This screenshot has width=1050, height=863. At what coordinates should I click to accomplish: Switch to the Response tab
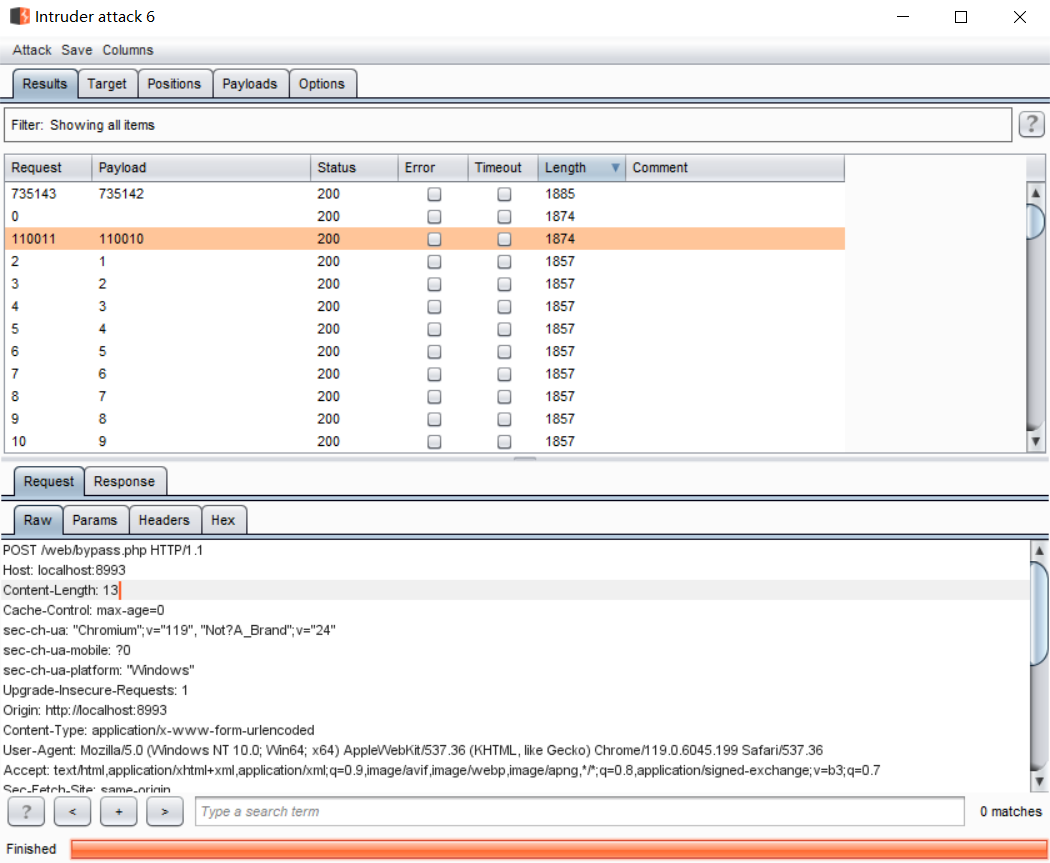124,481
